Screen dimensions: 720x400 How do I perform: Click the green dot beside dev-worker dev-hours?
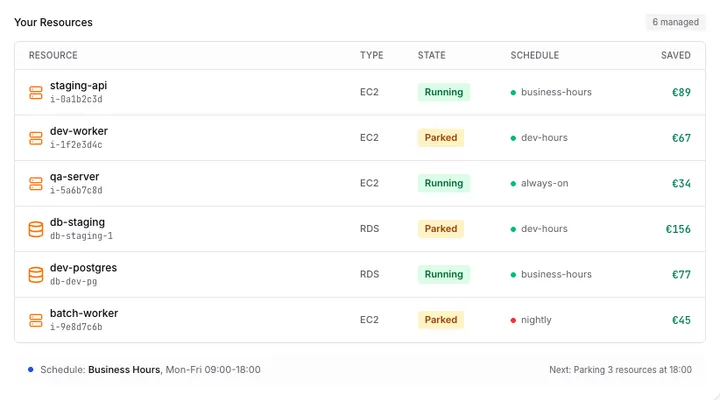pos(513,138)
